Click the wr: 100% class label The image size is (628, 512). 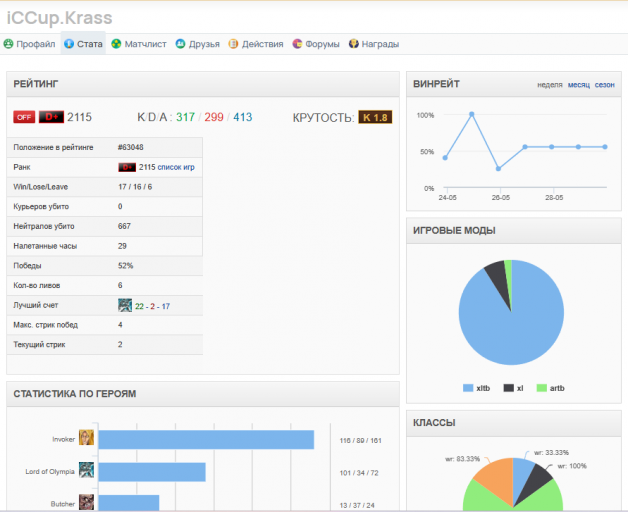pos(572,466)
